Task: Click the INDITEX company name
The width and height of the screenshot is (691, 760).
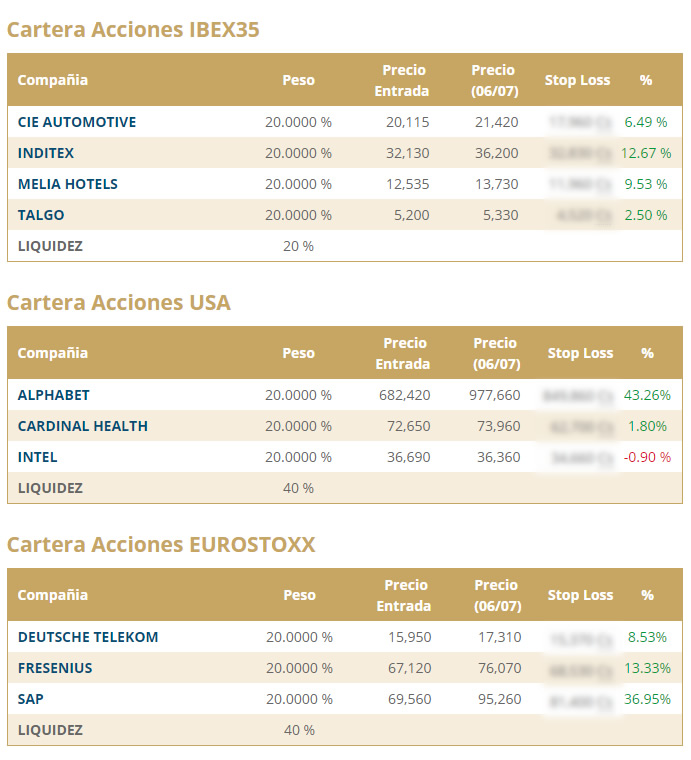Action: tap(46, 153)
